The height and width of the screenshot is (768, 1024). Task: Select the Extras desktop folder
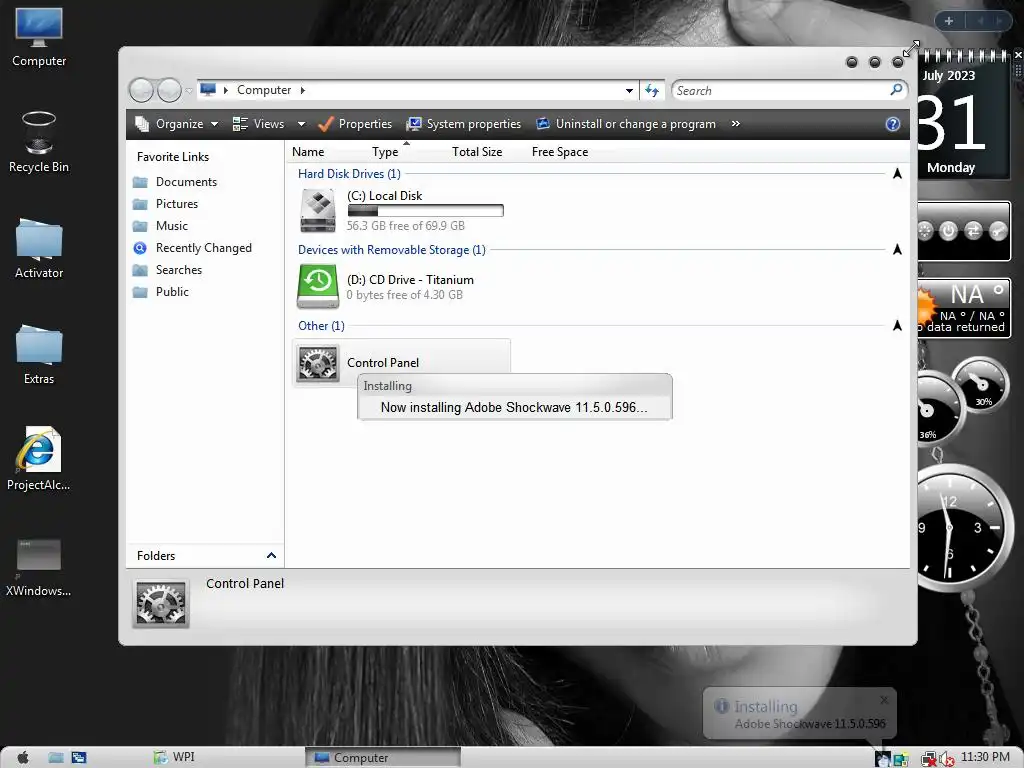coord(39,355)
